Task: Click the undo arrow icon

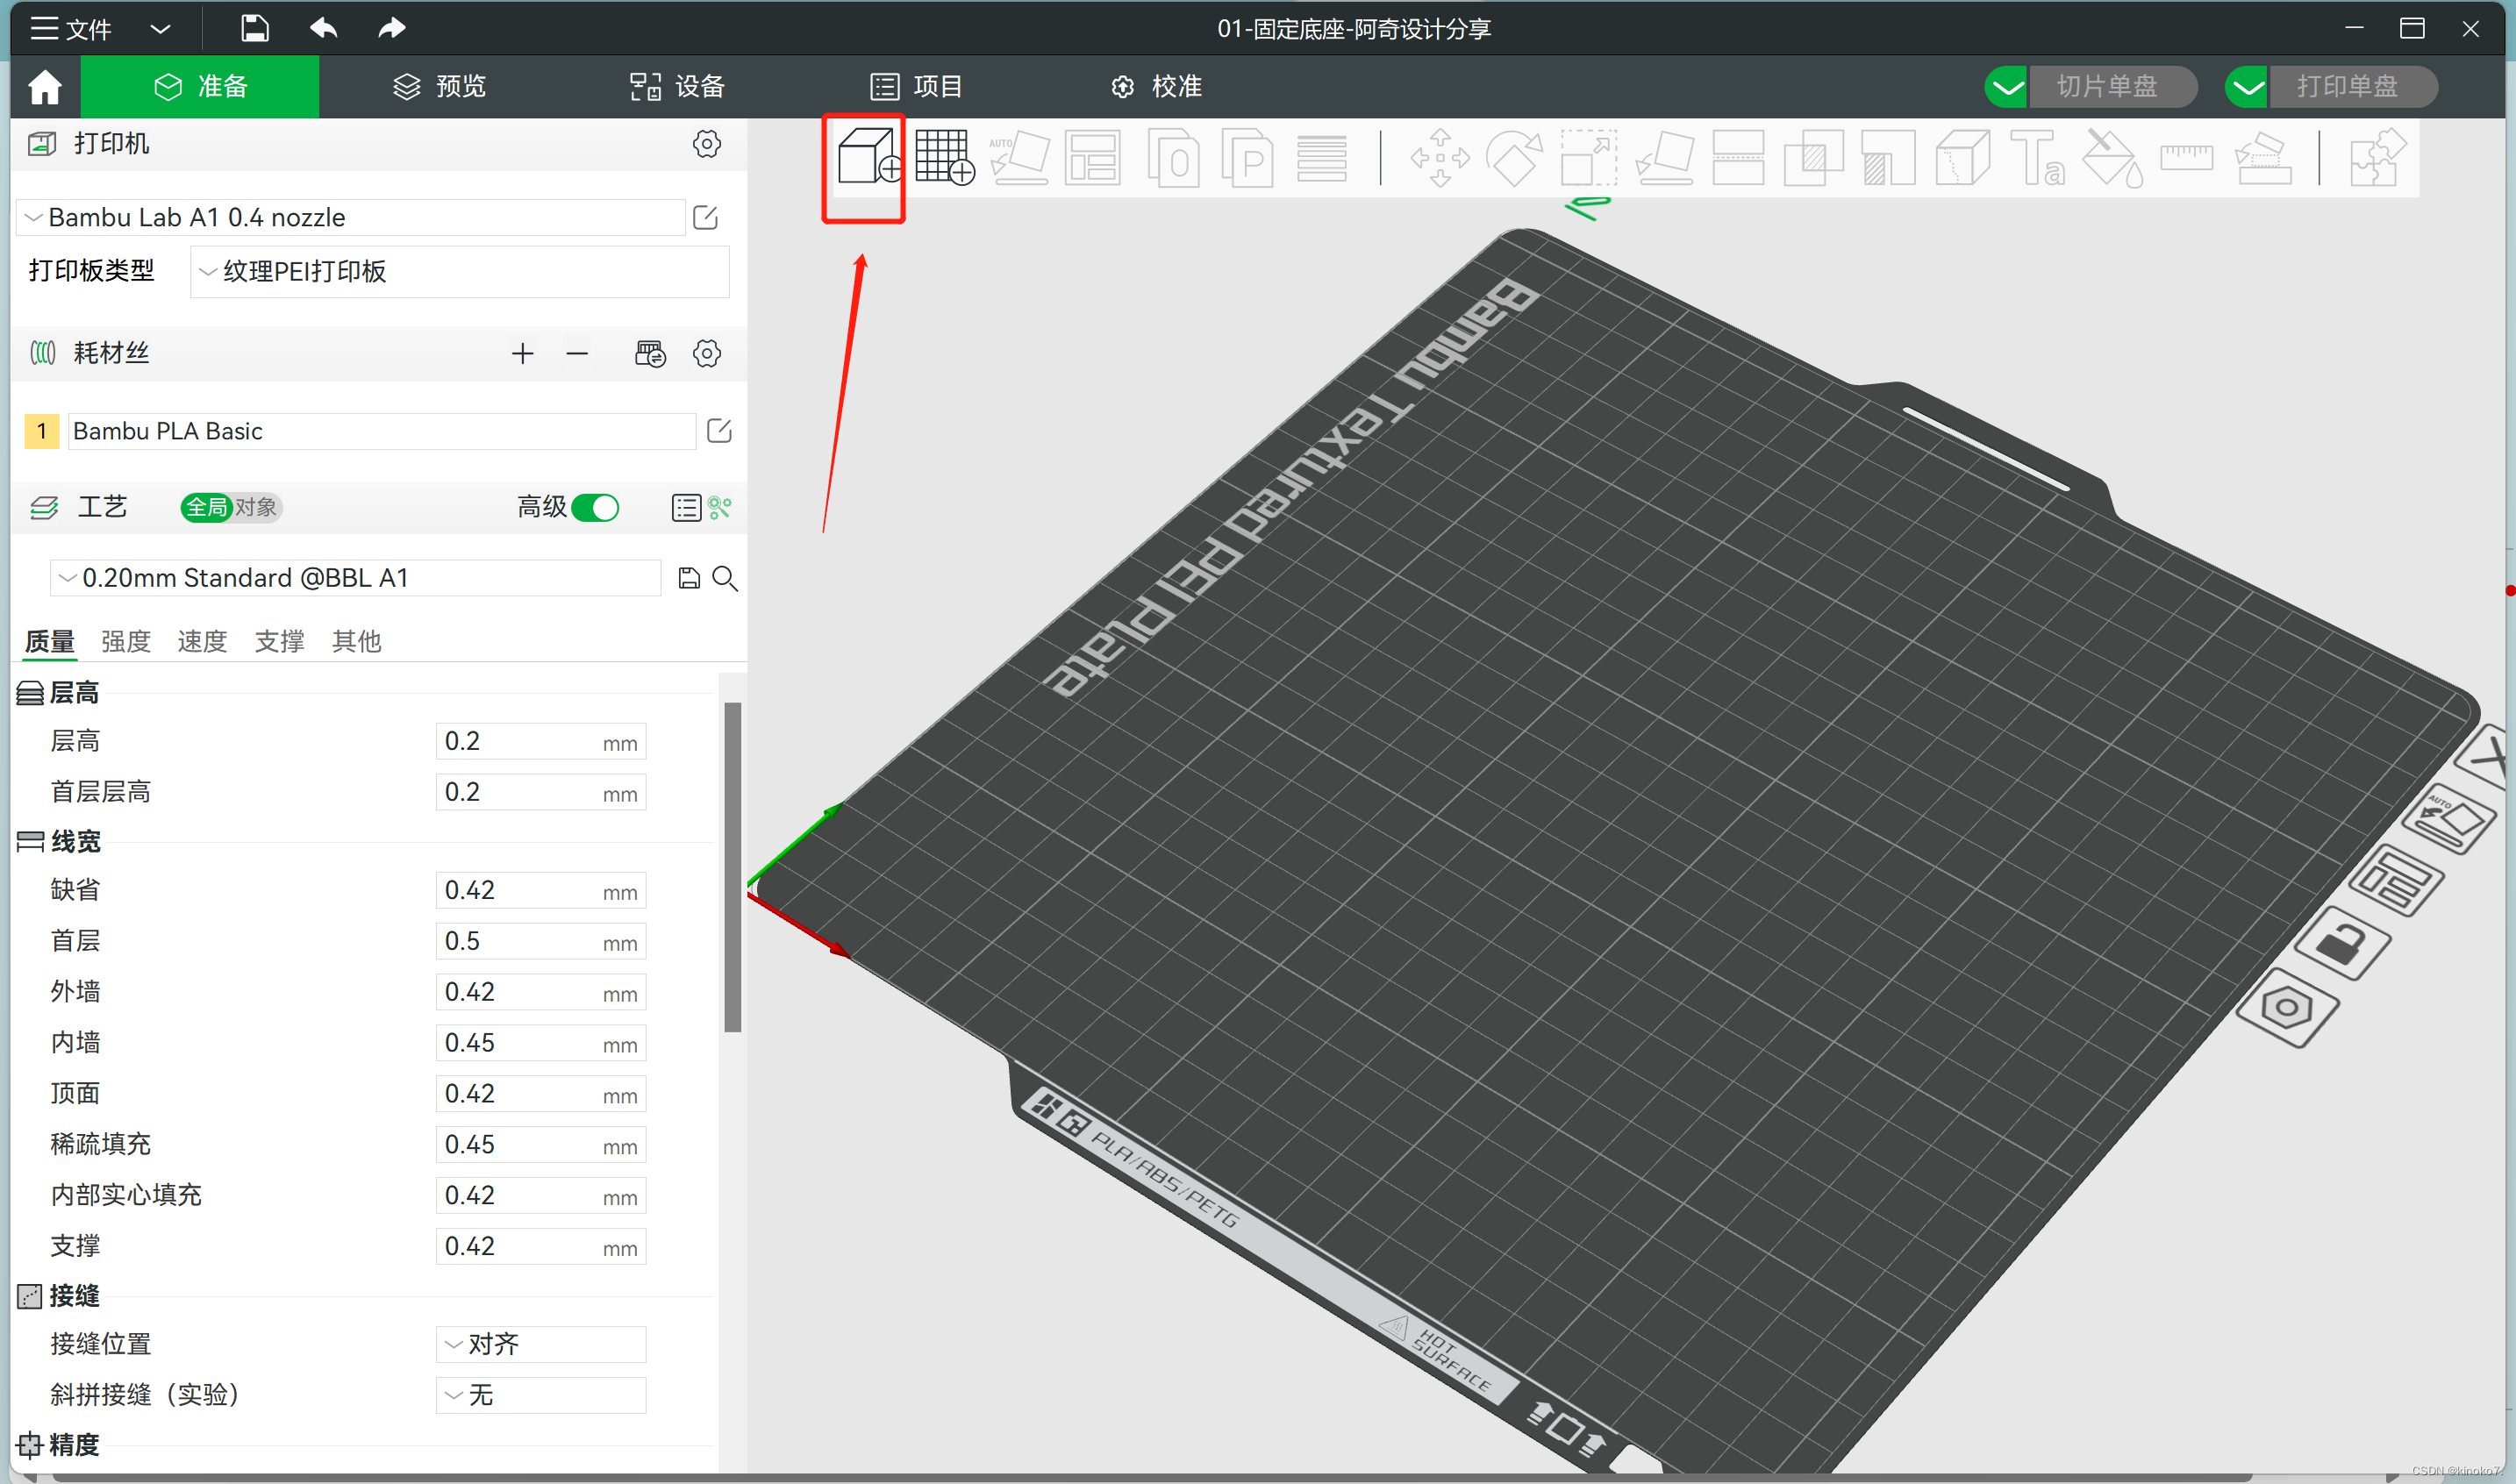Action: tap(323, 28)
